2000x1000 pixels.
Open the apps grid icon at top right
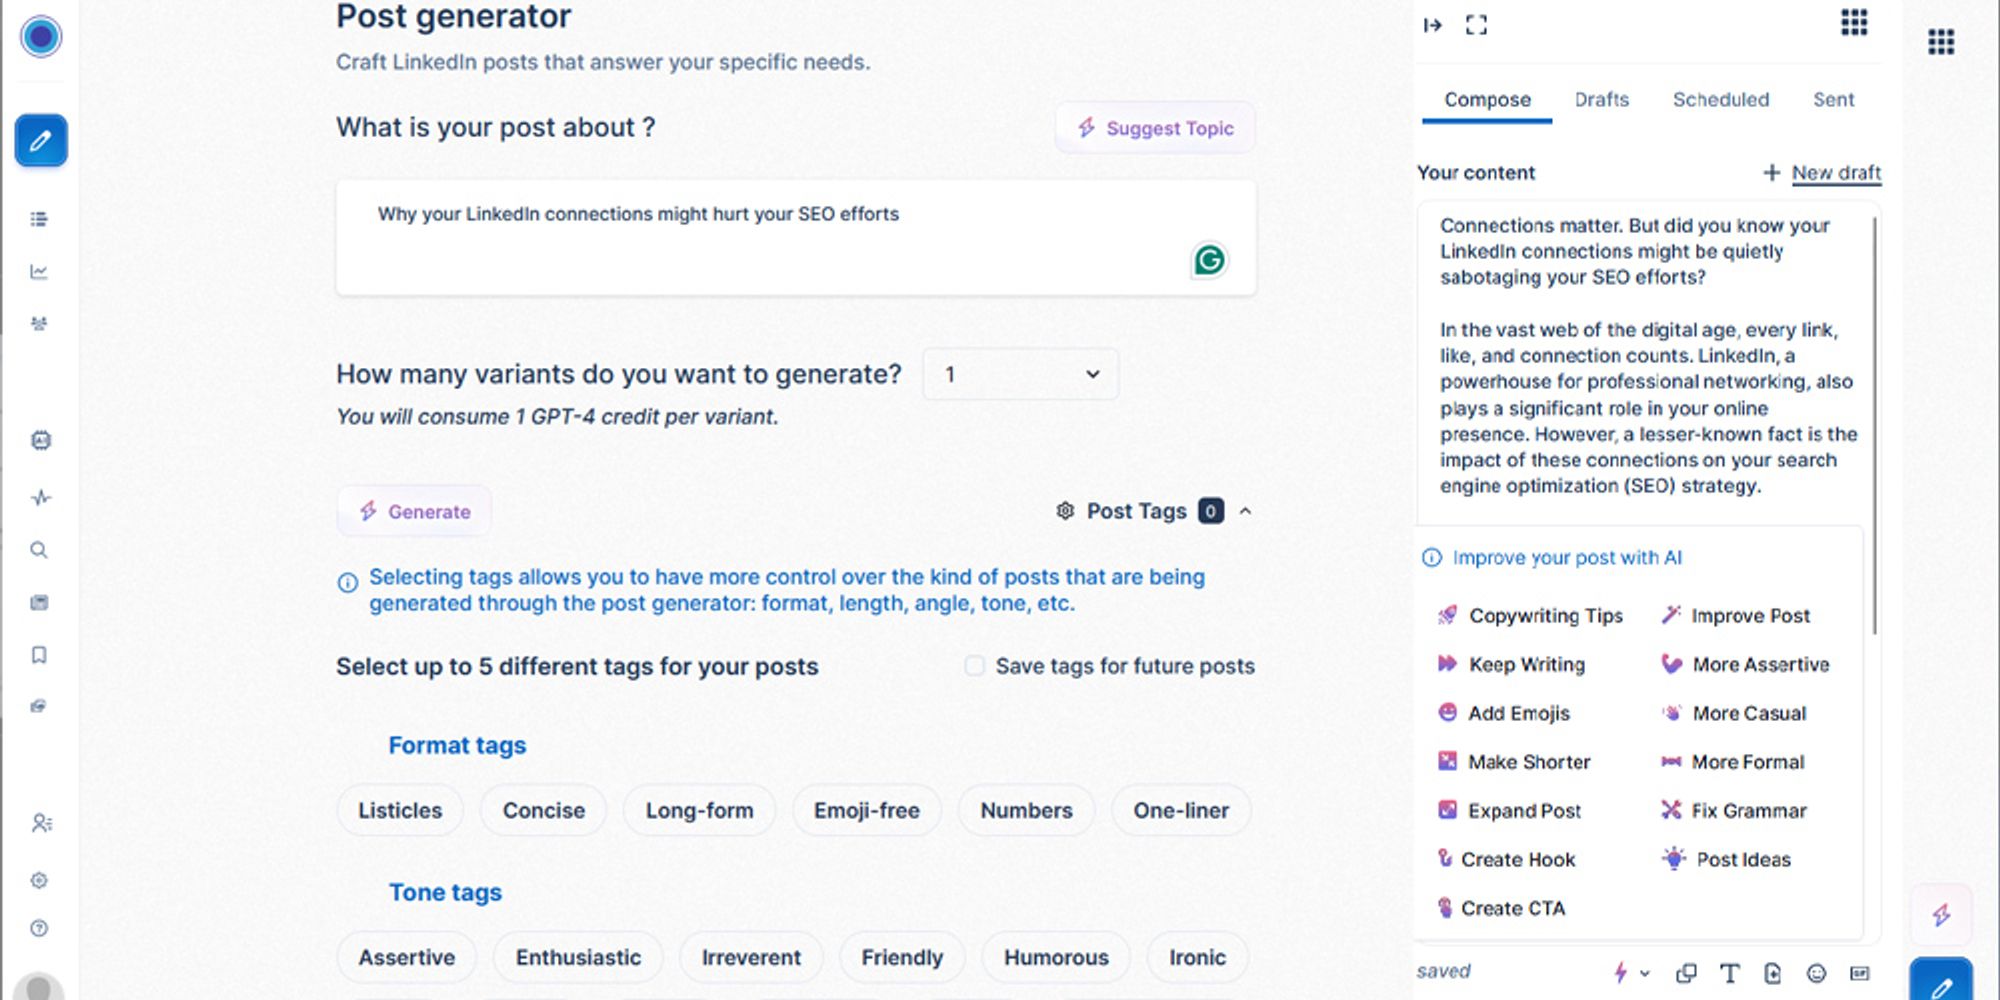[x=1941, y=42]
